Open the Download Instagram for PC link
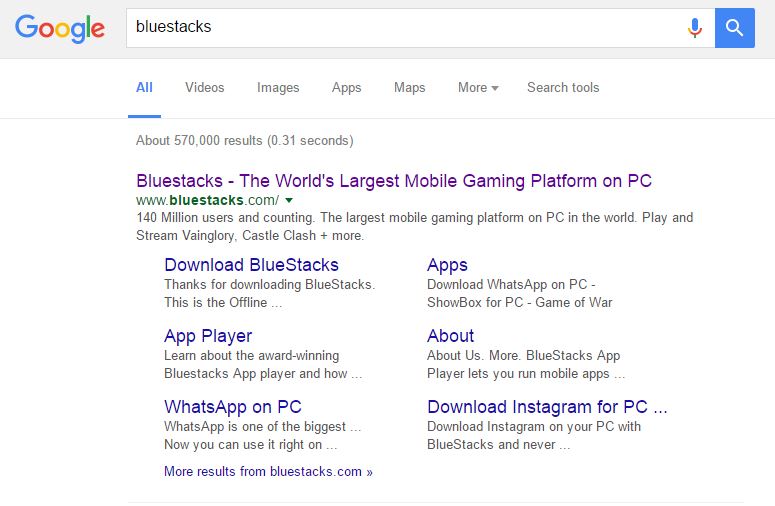The width and height of the screenshot is (775, 506). pyautogui.click(x=547, y=407)
